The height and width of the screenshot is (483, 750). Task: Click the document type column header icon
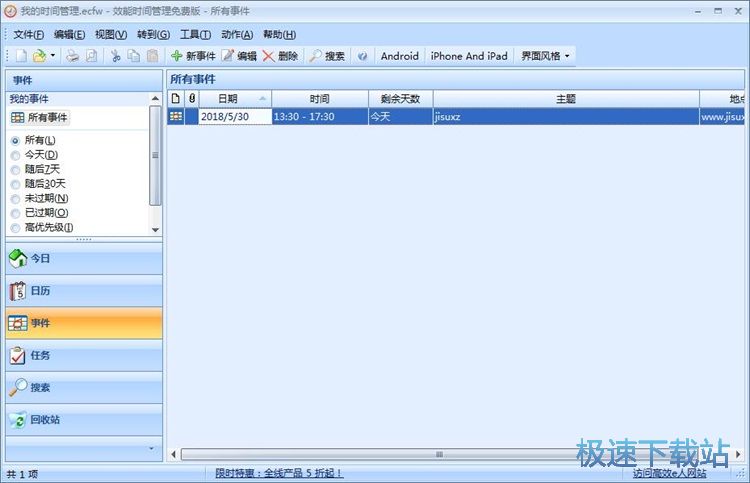pos(176,99)
